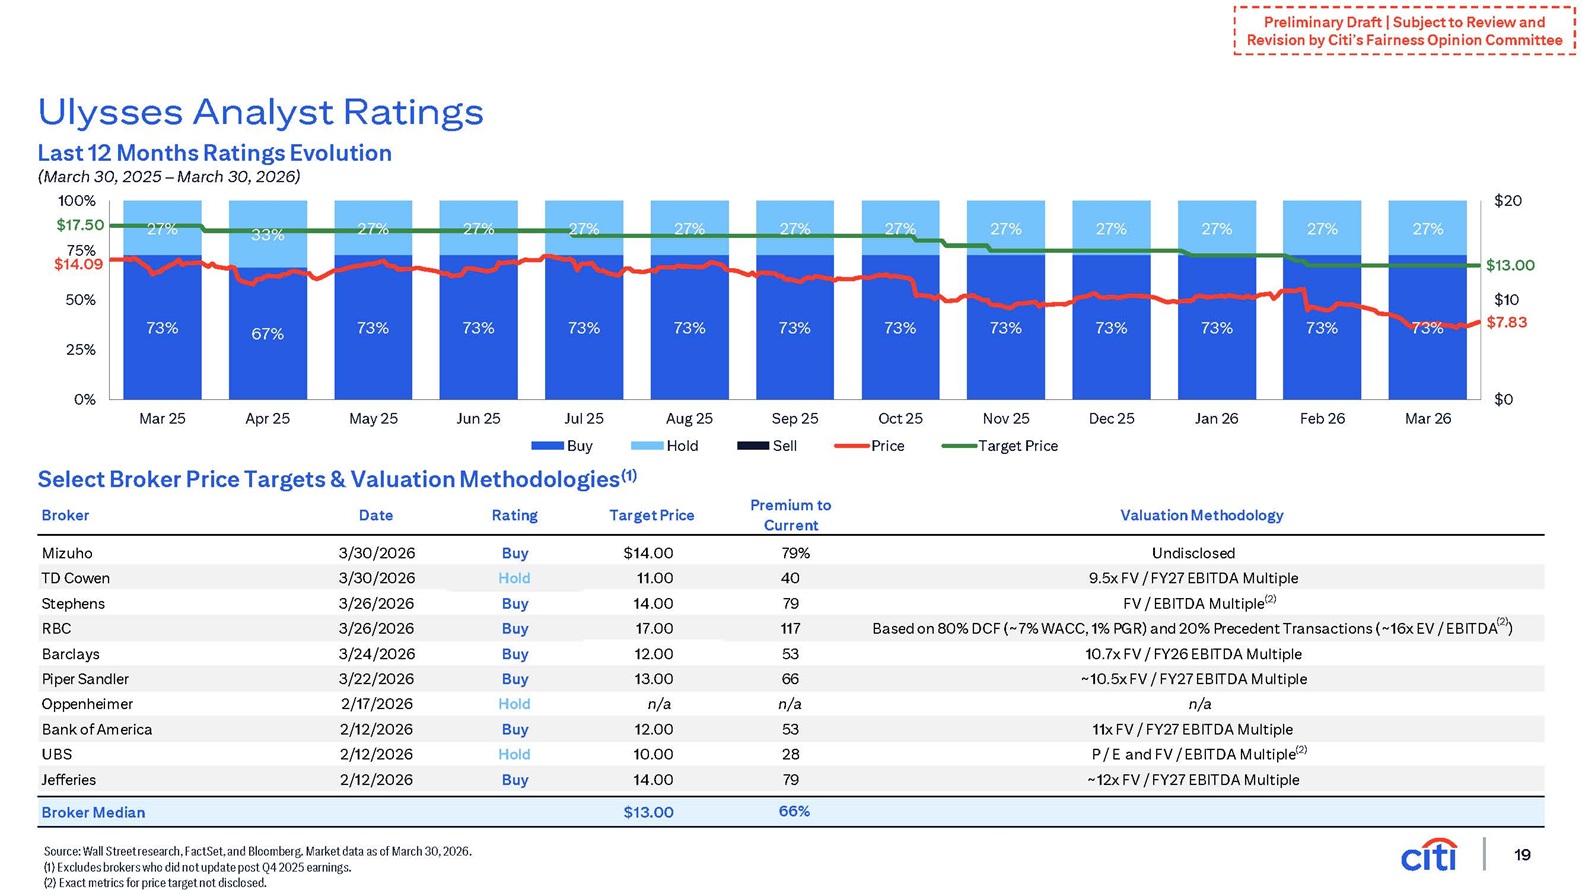
Task: Click the "17.00" target price for RBC
Action: 654,628
